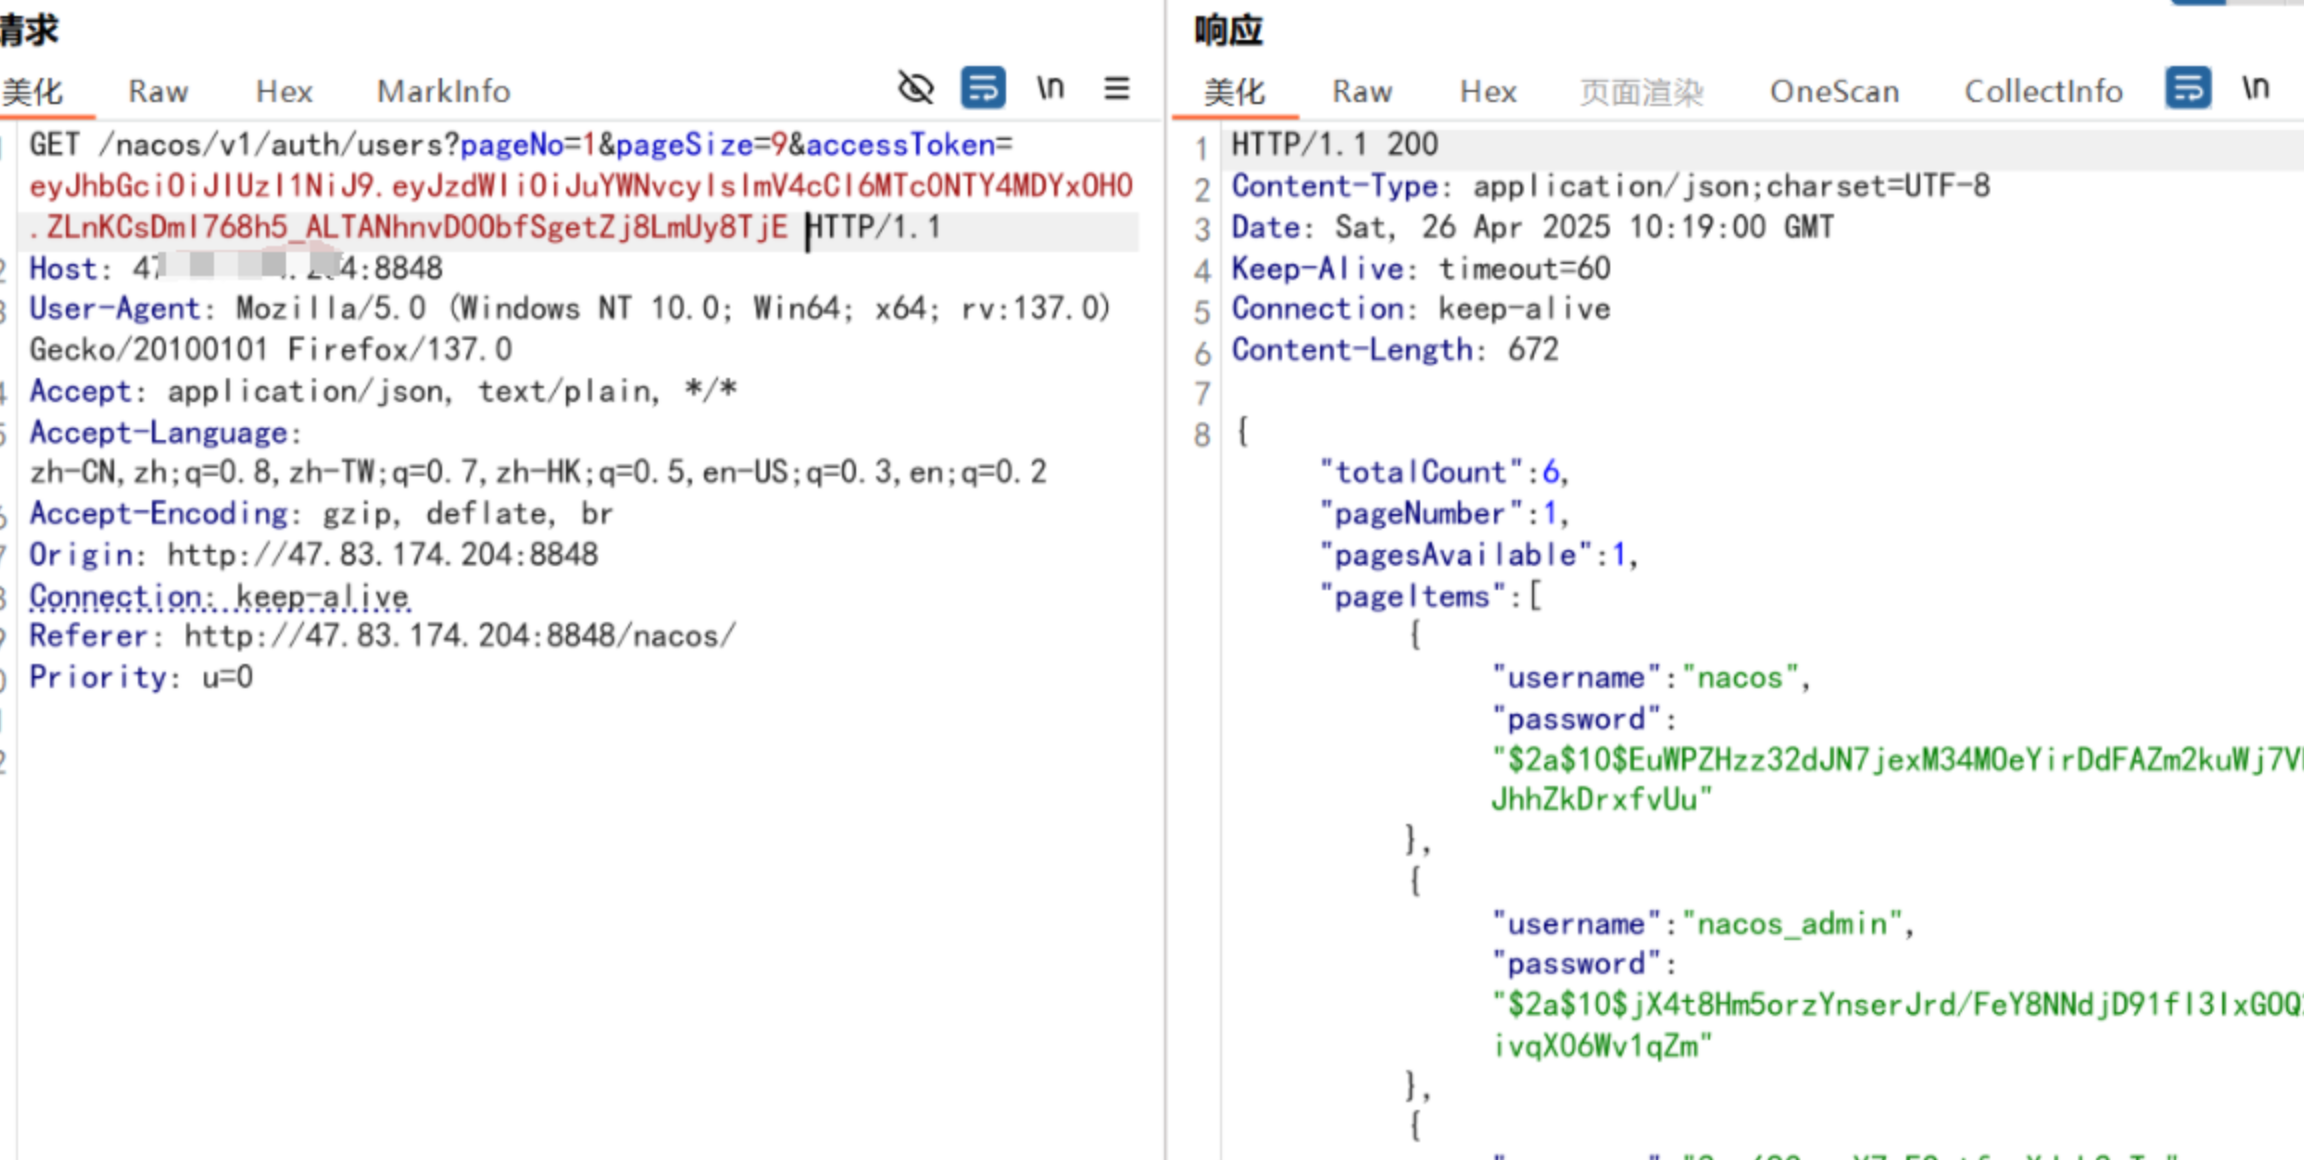Image resolution: width=2304 pixels, height=1160 pixels.
Task: Switch to request Hex tab
Action: click(284, 91)
